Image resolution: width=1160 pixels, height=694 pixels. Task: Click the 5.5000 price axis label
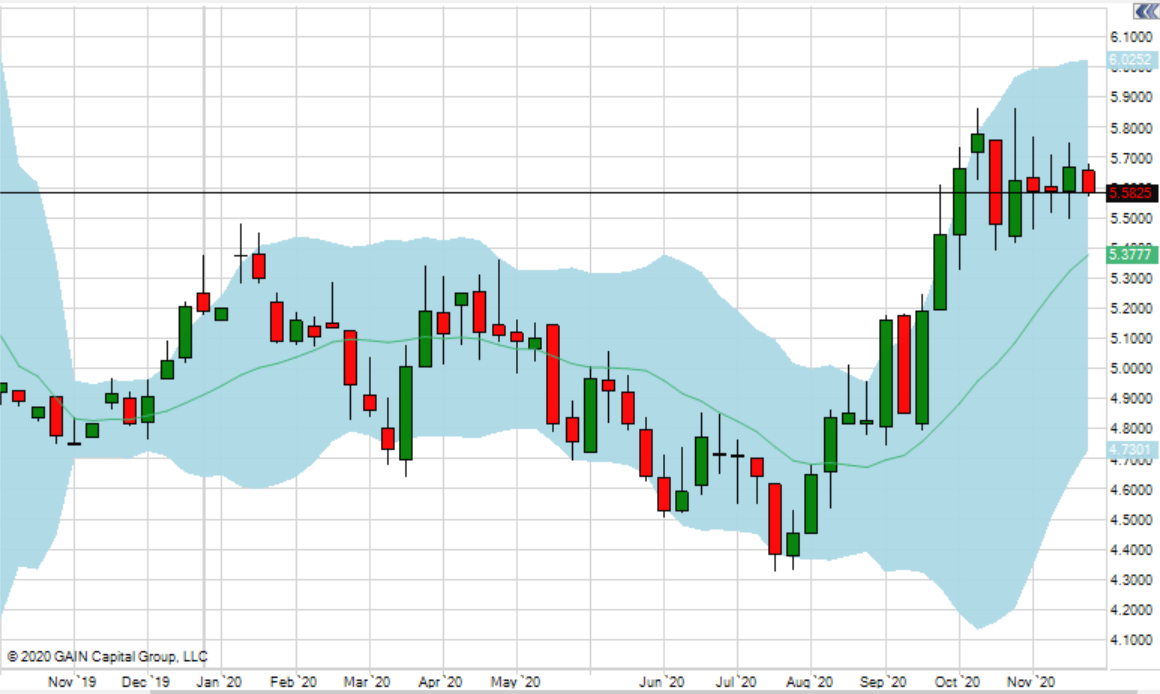(x=1131, y=218)
